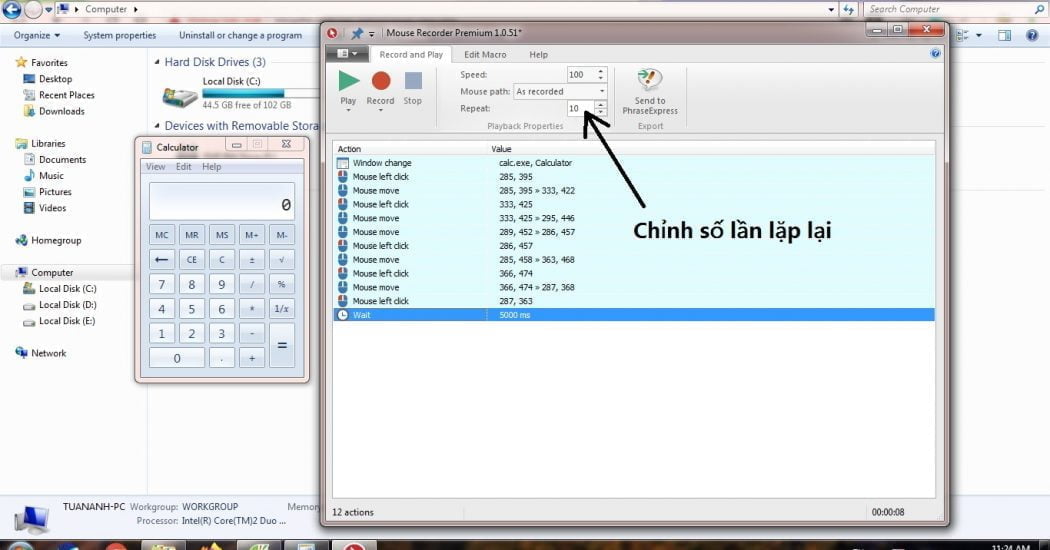Click Uninstall or change a program
Image resolution: width=1050 pixels, height=550 pixels.
pos(240,36)
